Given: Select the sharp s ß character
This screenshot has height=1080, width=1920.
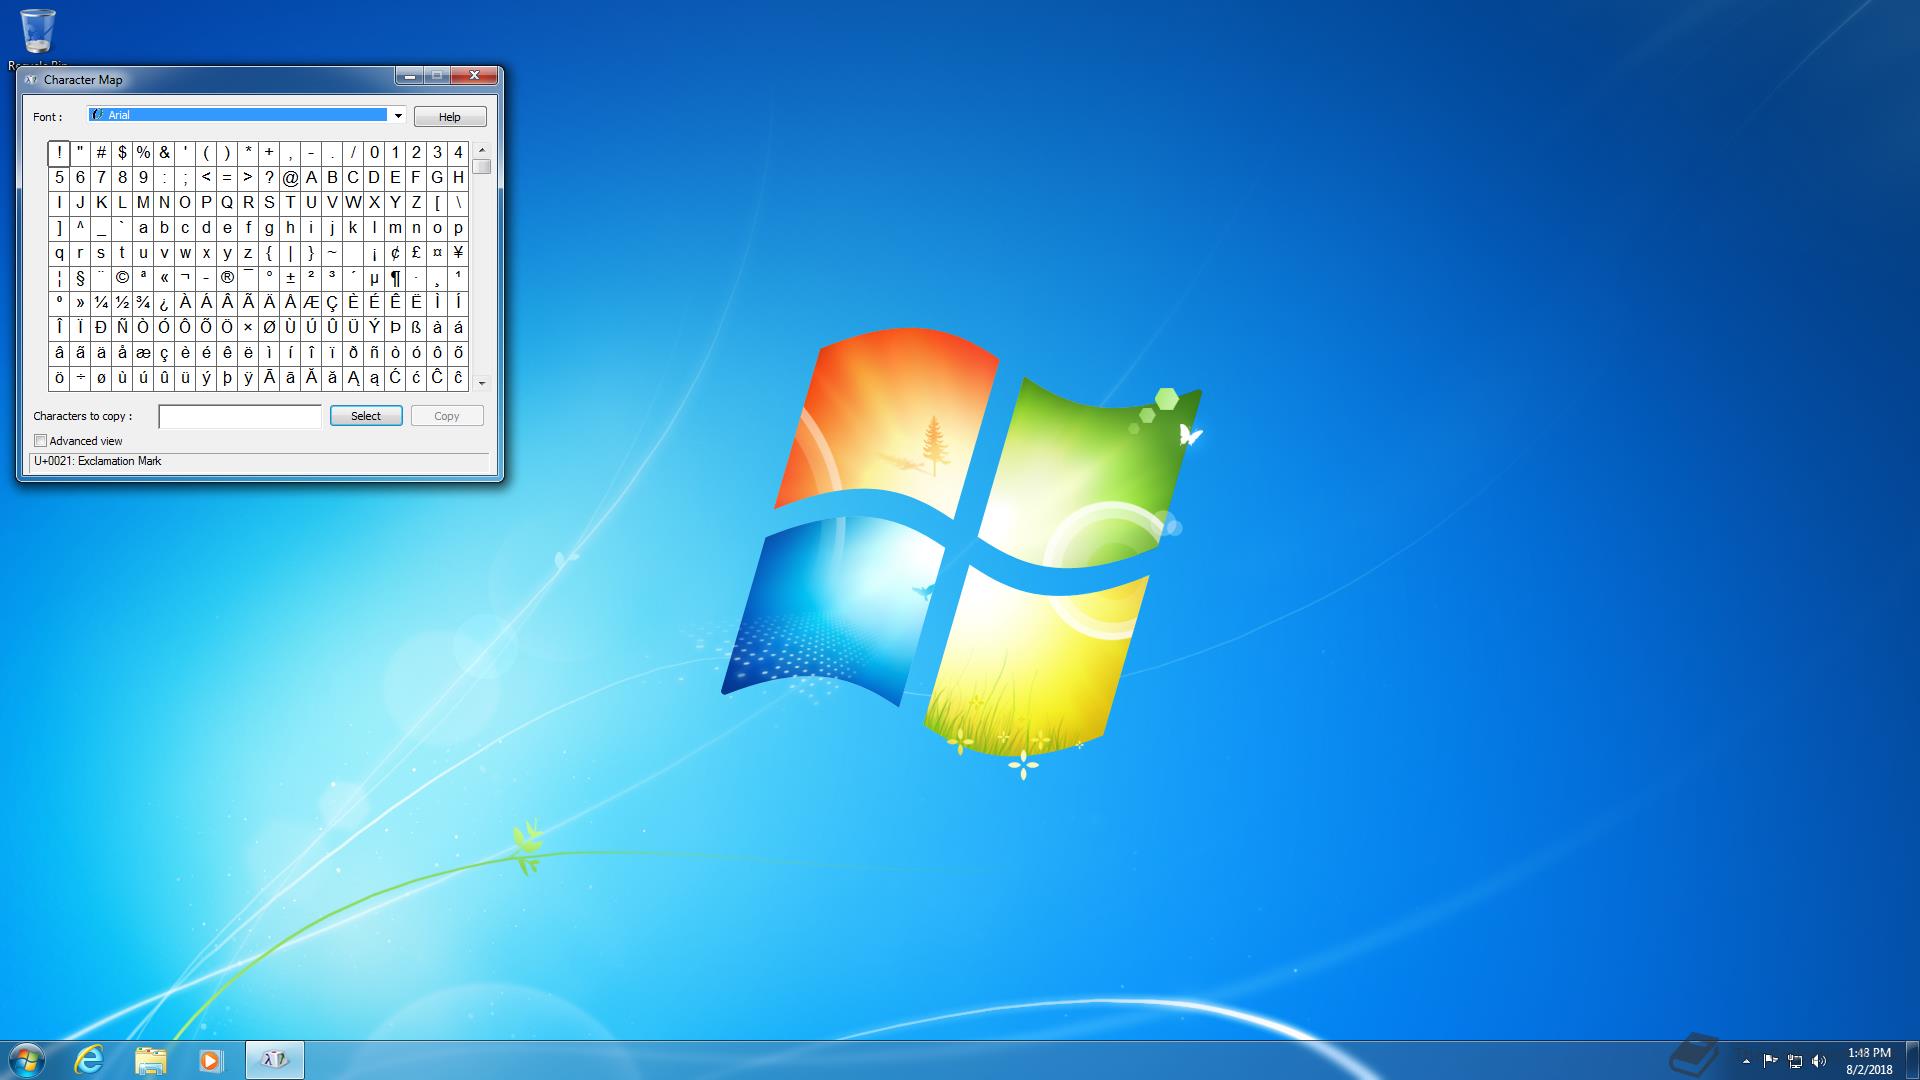Looking at the screenshot, I should [x=416, y=328].
